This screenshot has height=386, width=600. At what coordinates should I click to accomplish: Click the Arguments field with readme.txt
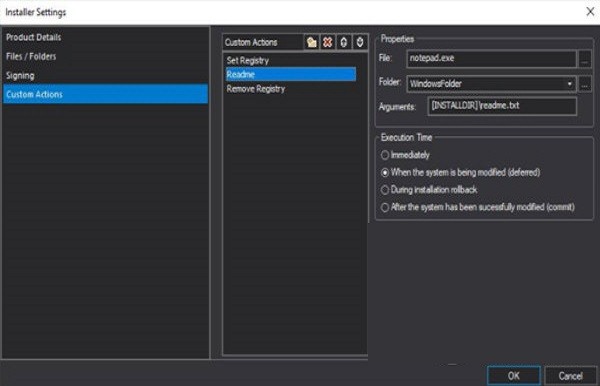coord(502,106)
